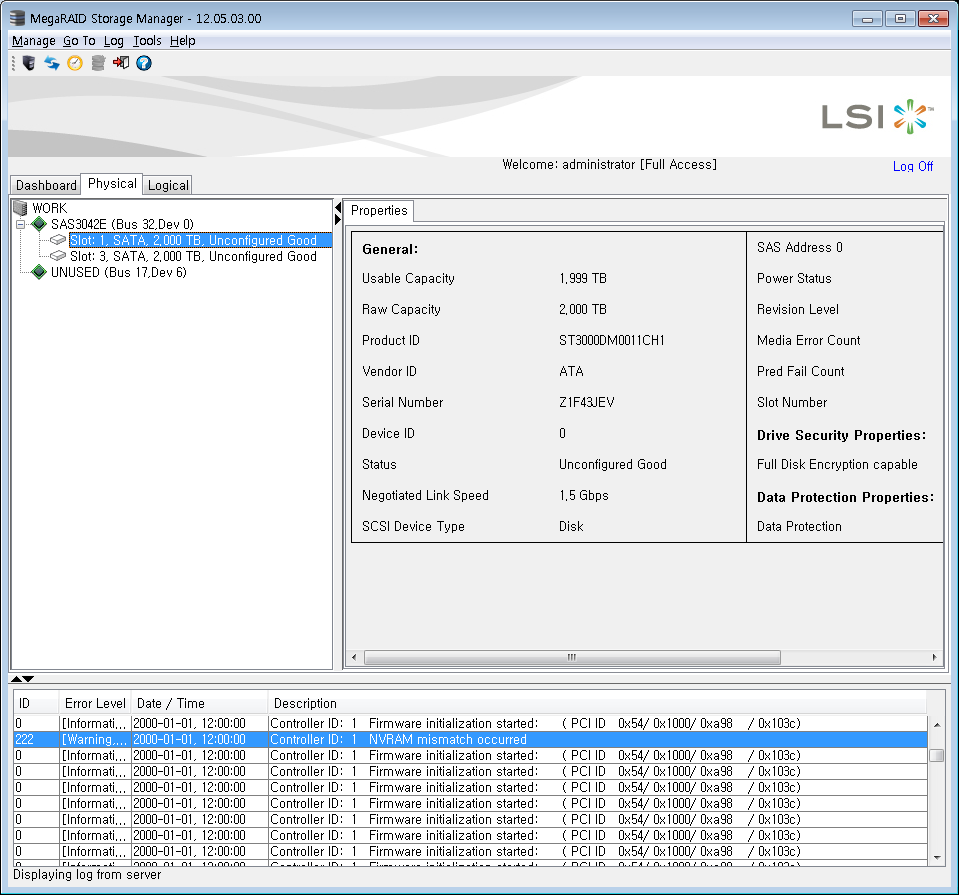Click the LSI logo
This screenshot has width=959, height=895.
(x=878, y=116)
